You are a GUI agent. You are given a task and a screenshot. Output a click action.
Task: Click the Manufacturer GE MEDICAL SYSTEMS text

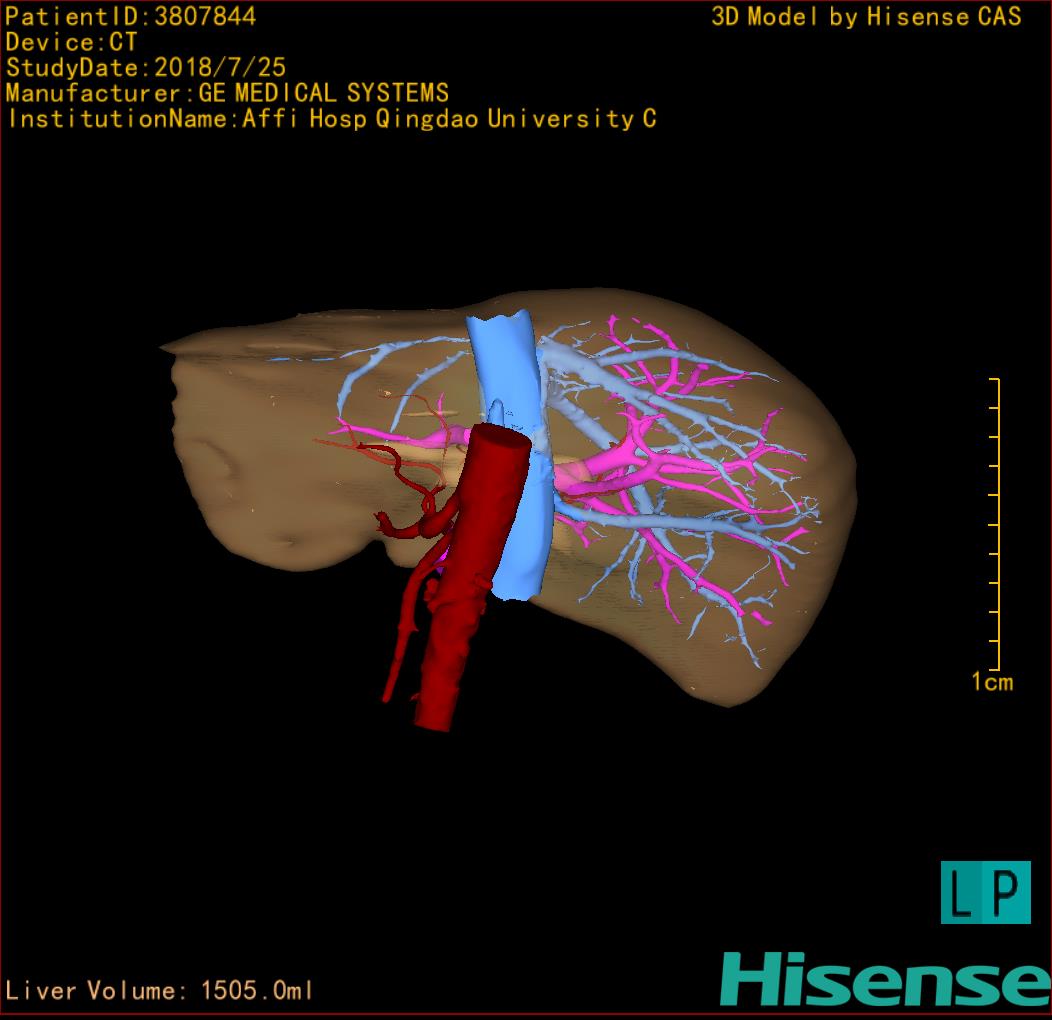[227, 93]
